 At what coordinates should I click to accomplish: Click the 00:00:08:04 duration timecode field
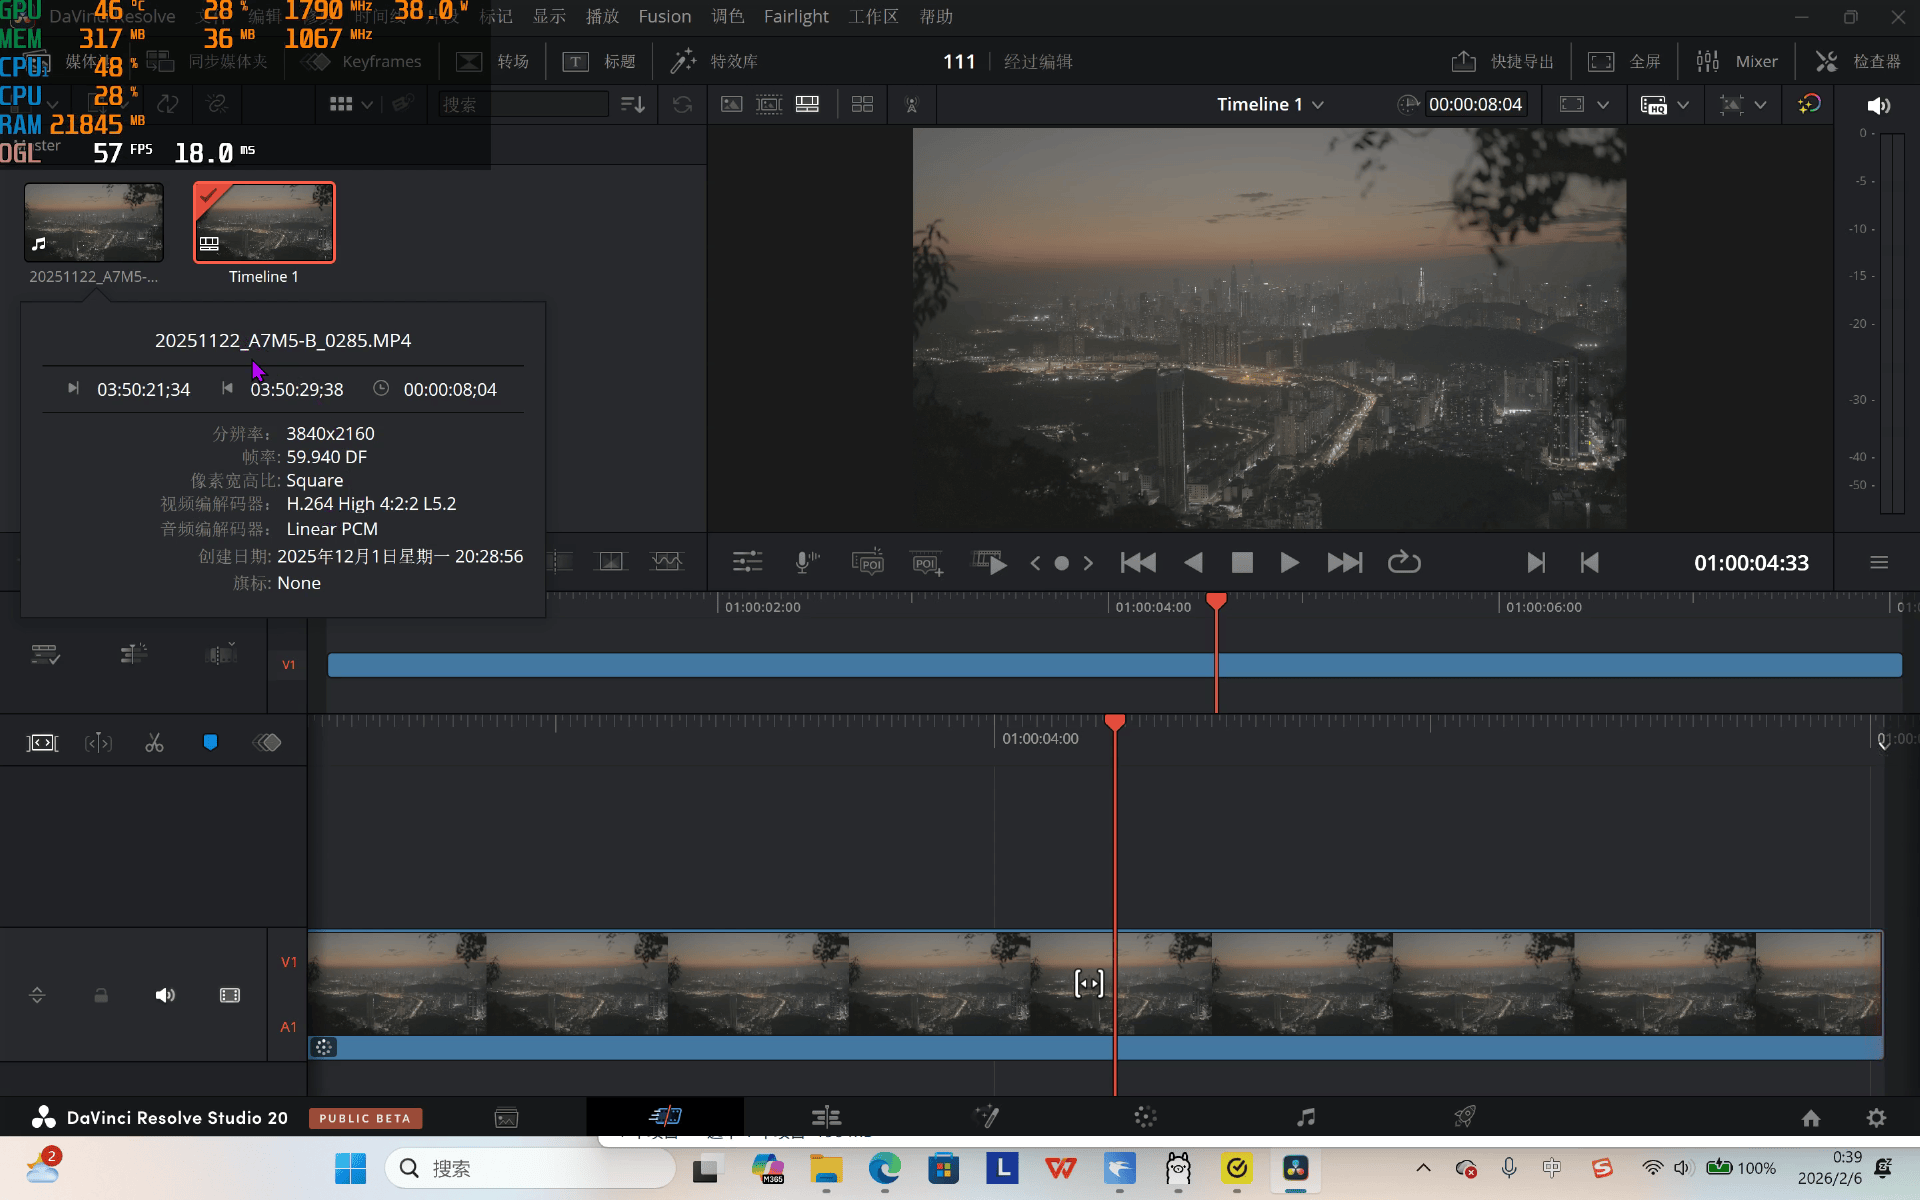click(1475, 104)
